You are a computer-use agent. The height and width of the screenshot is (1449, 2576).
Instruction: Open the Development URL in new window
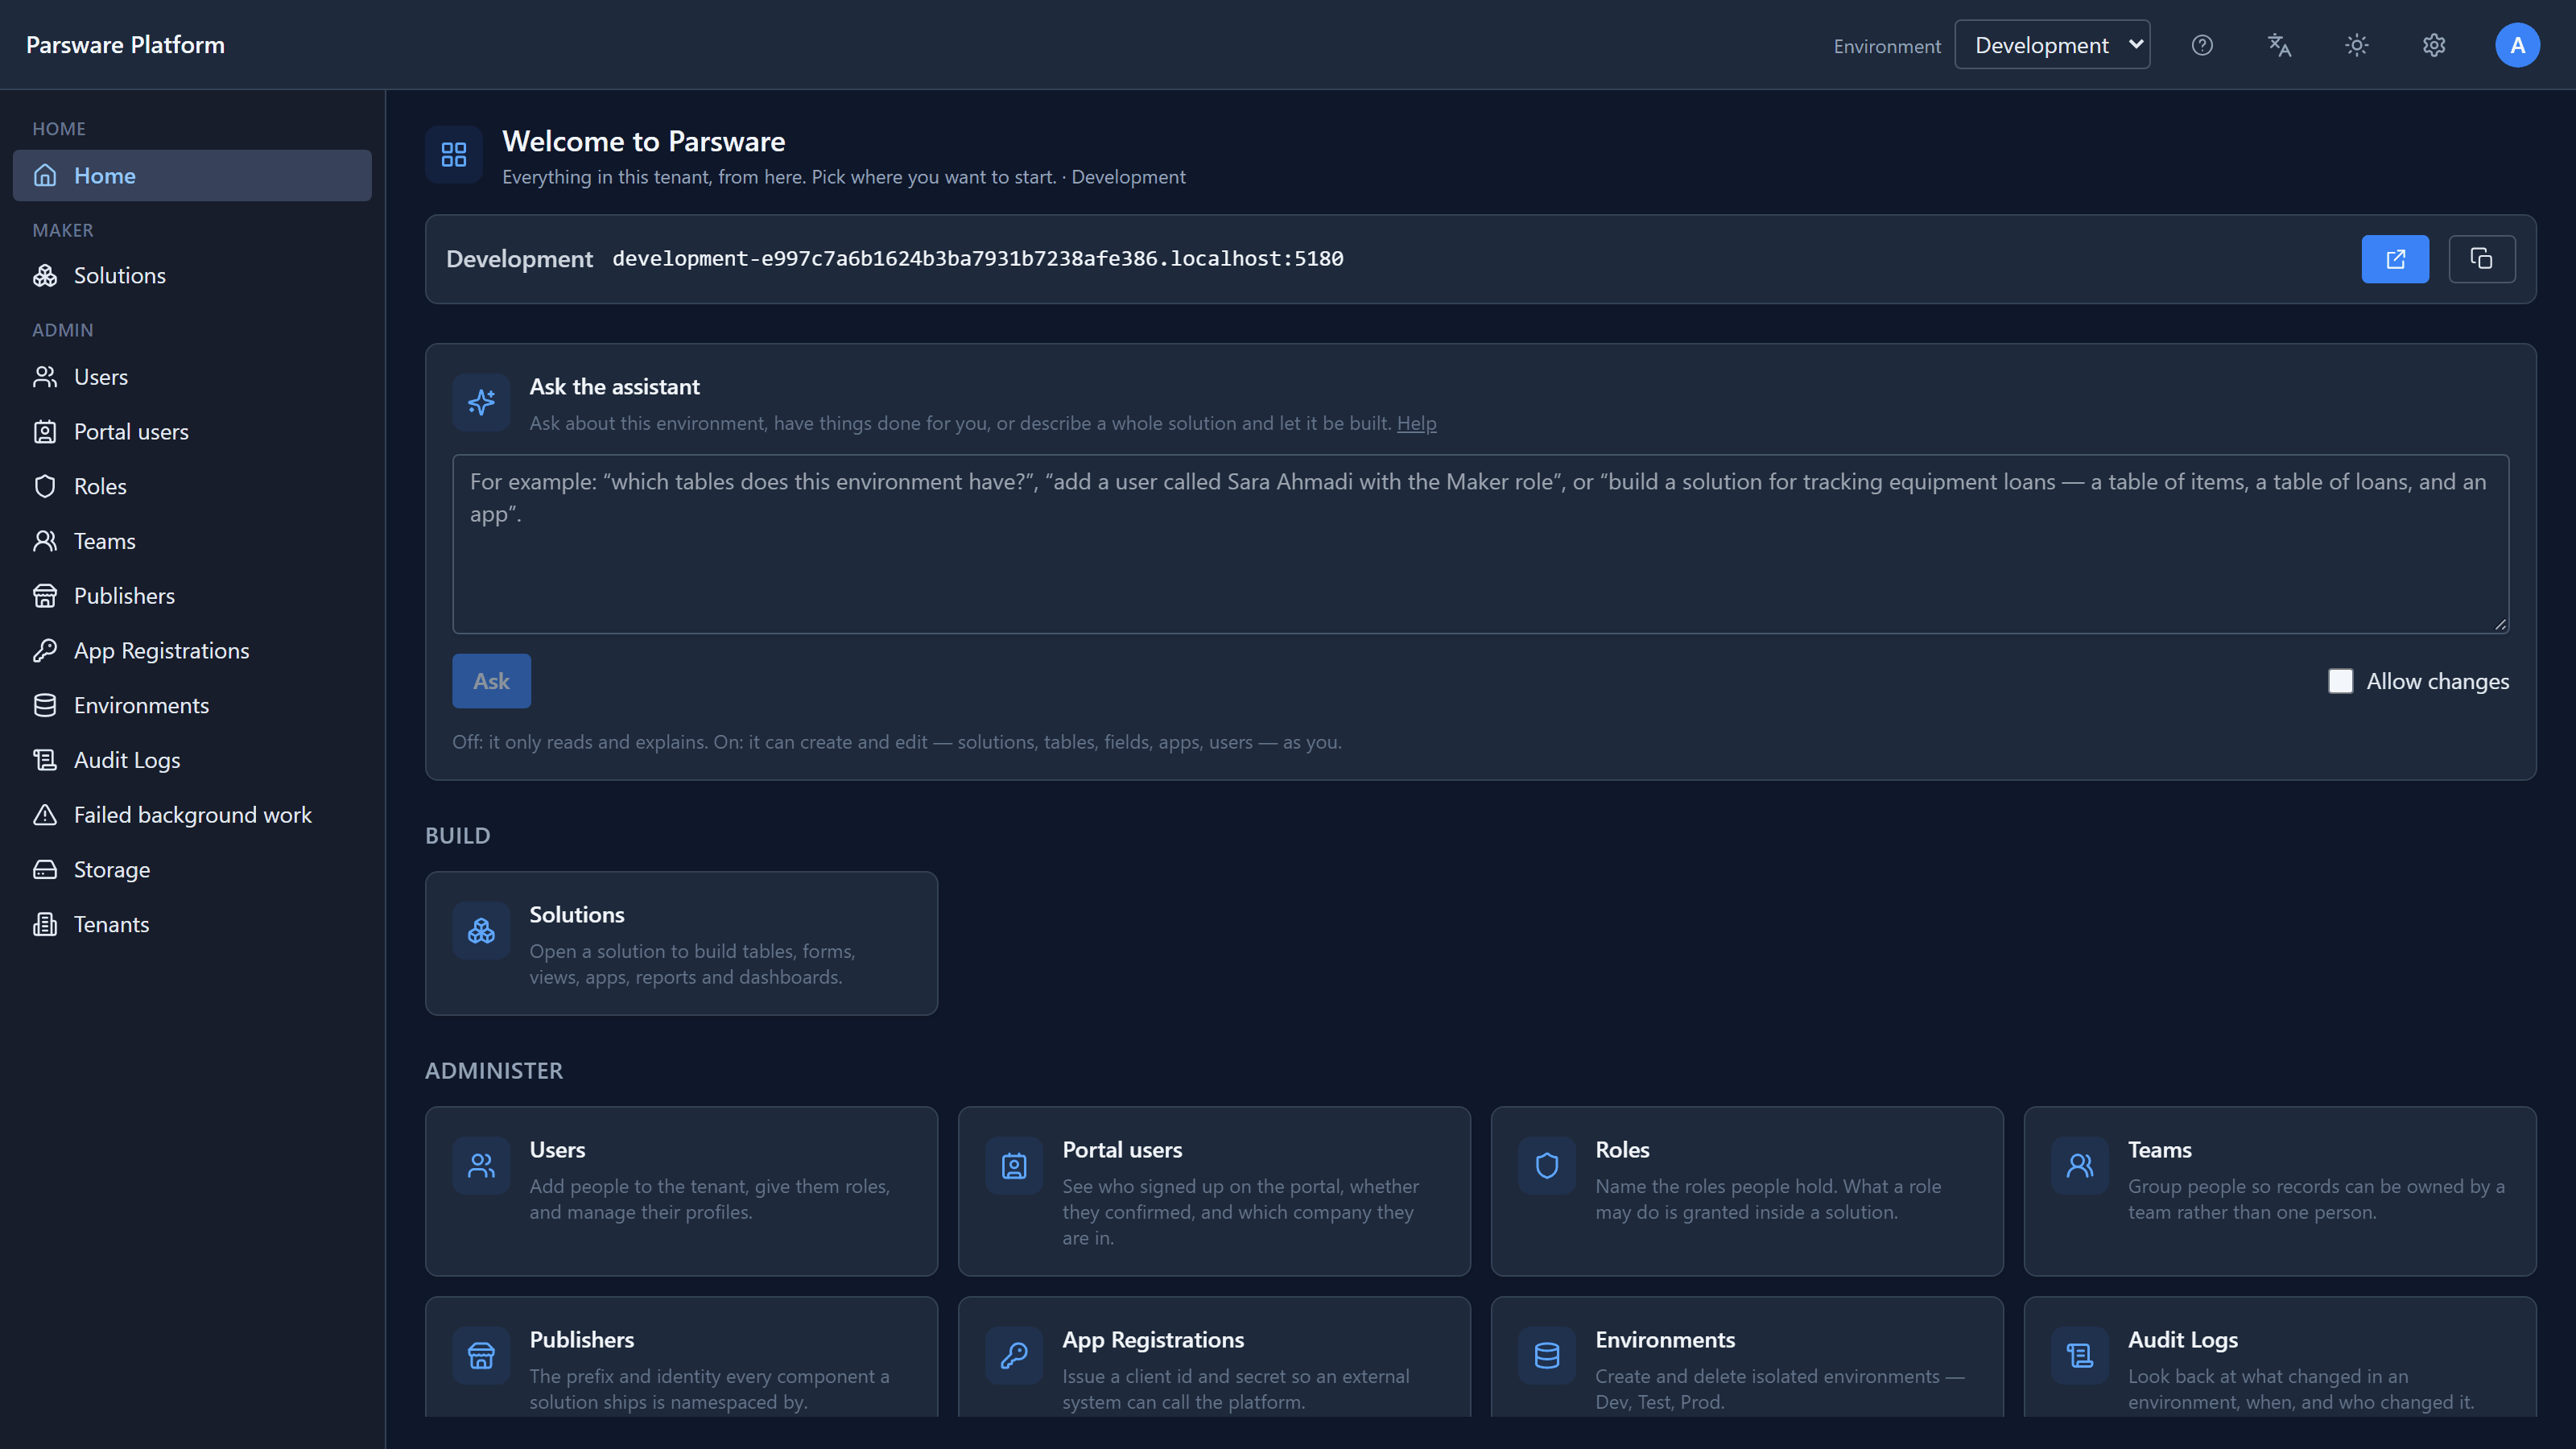[2395, 259]
